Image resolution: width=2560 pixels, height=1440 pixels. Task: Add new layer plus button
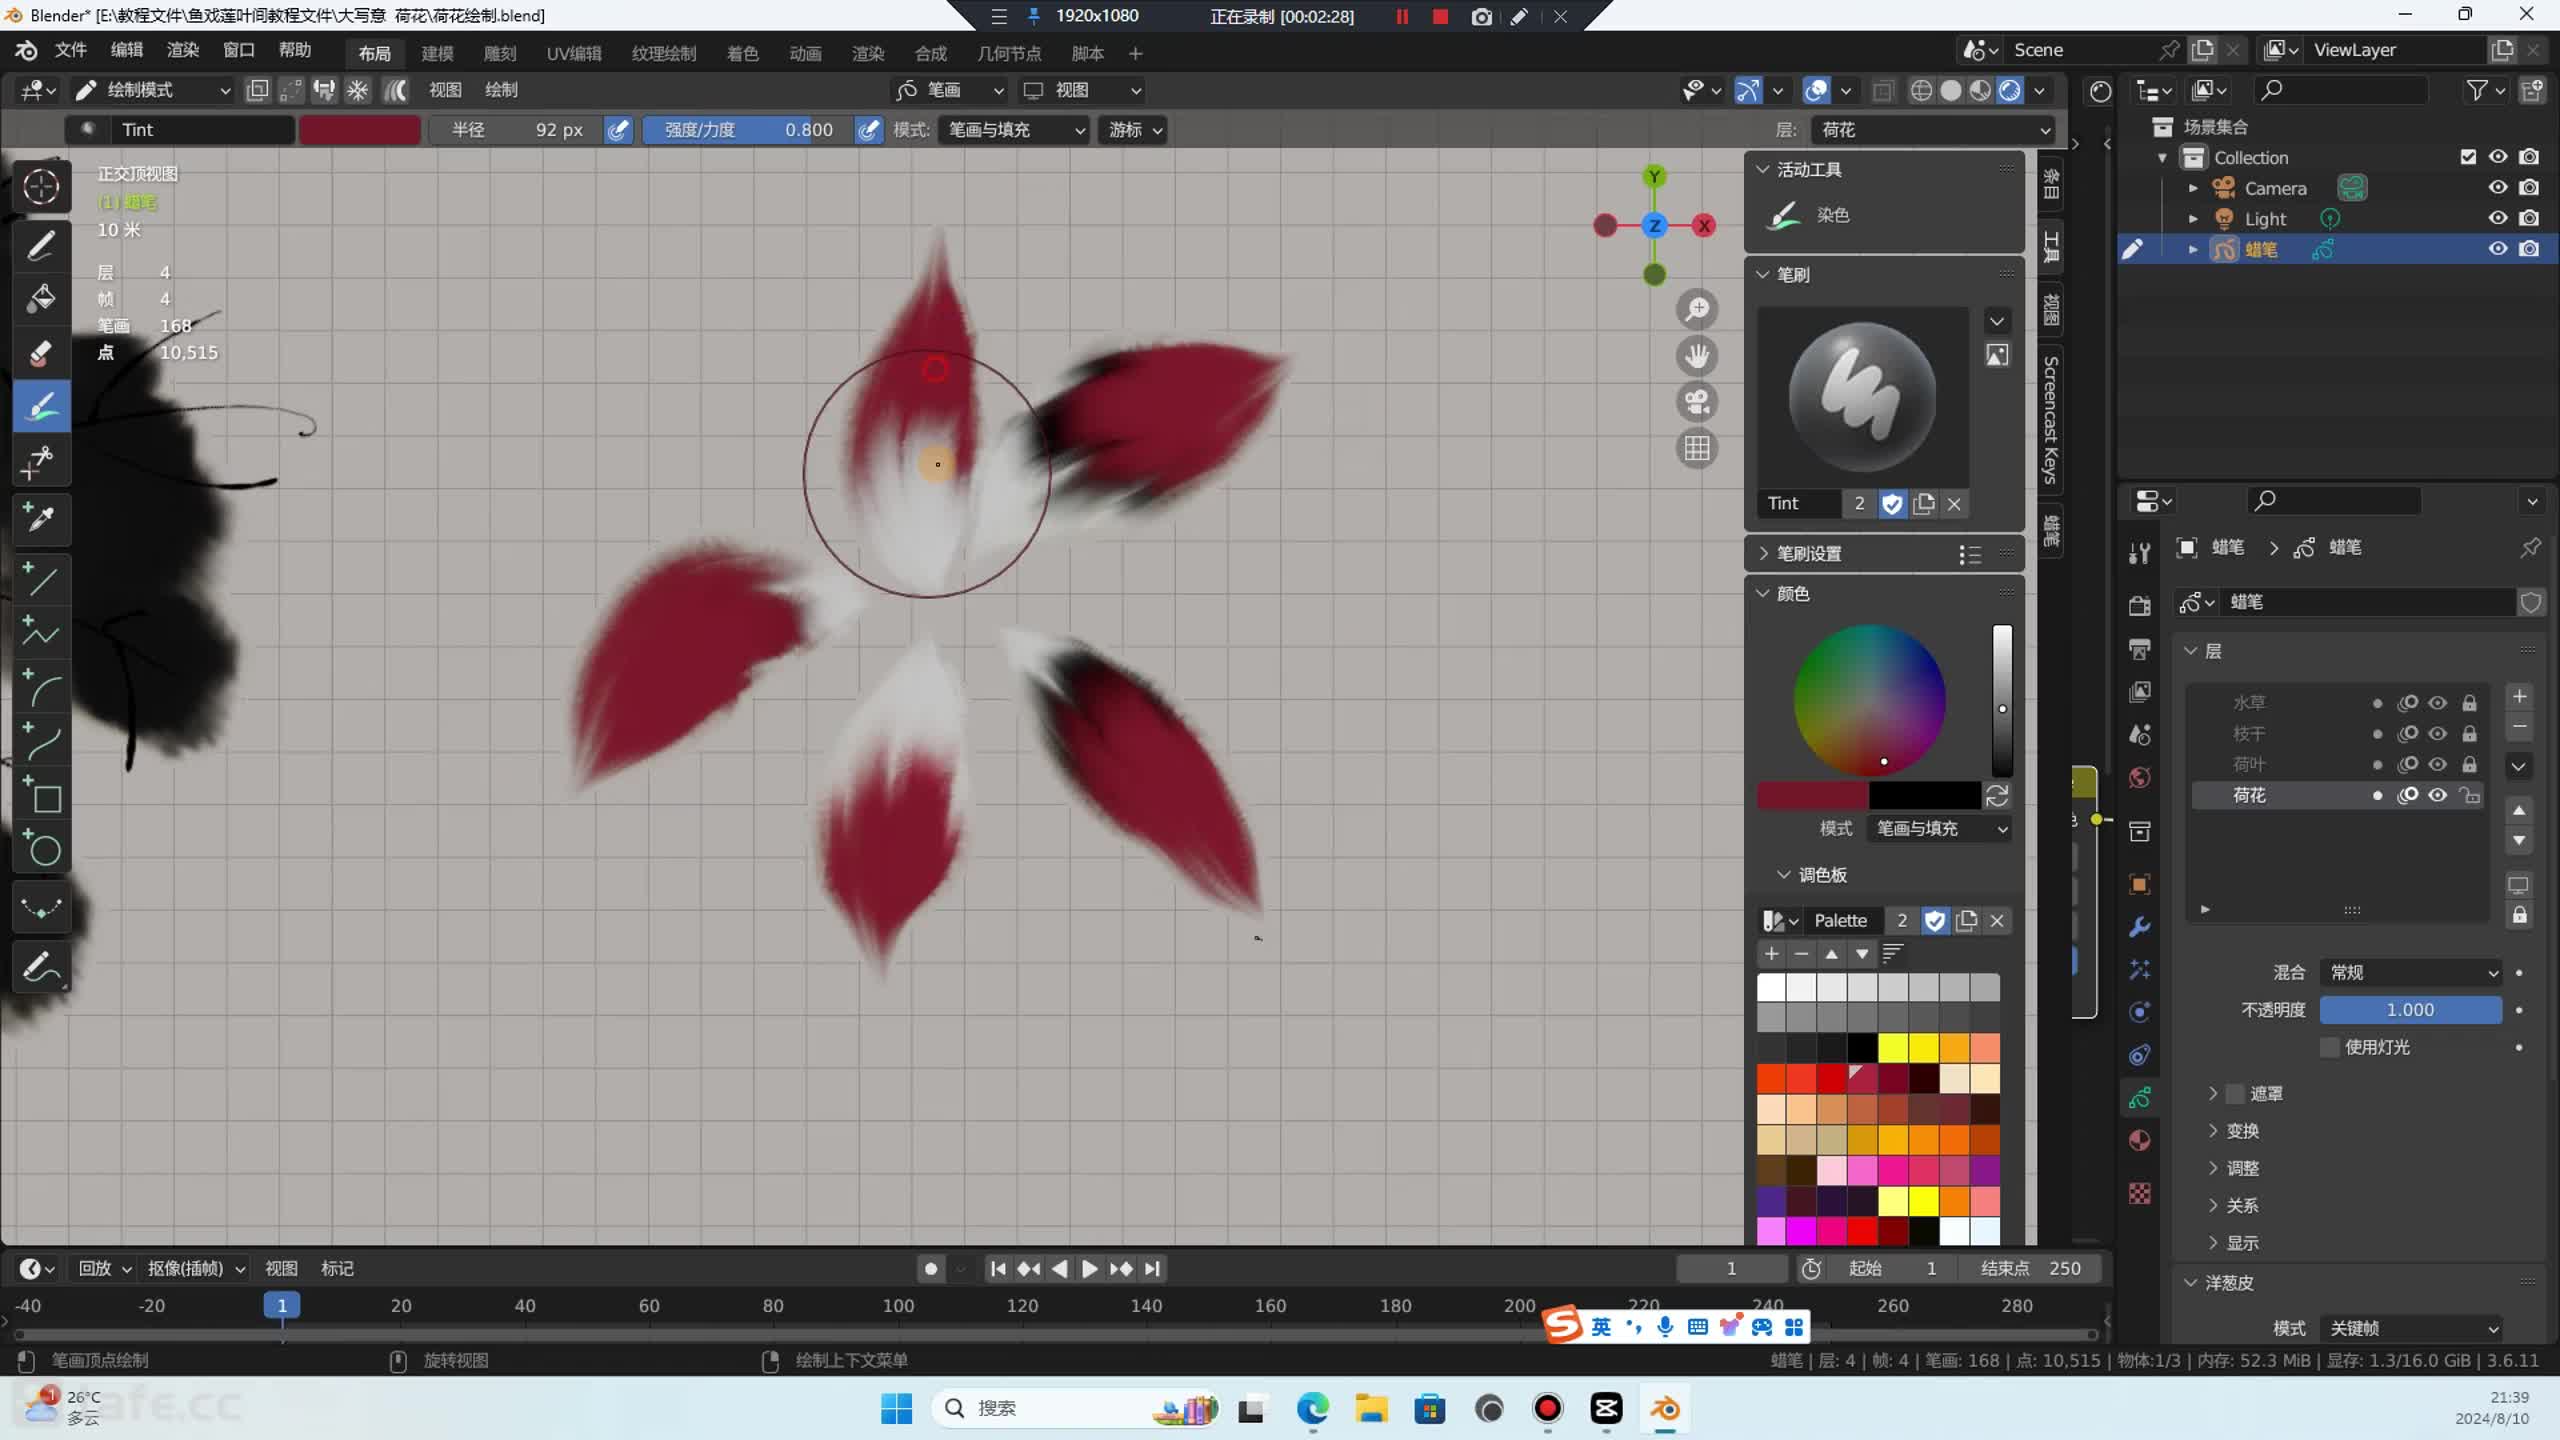(2519, 696)
